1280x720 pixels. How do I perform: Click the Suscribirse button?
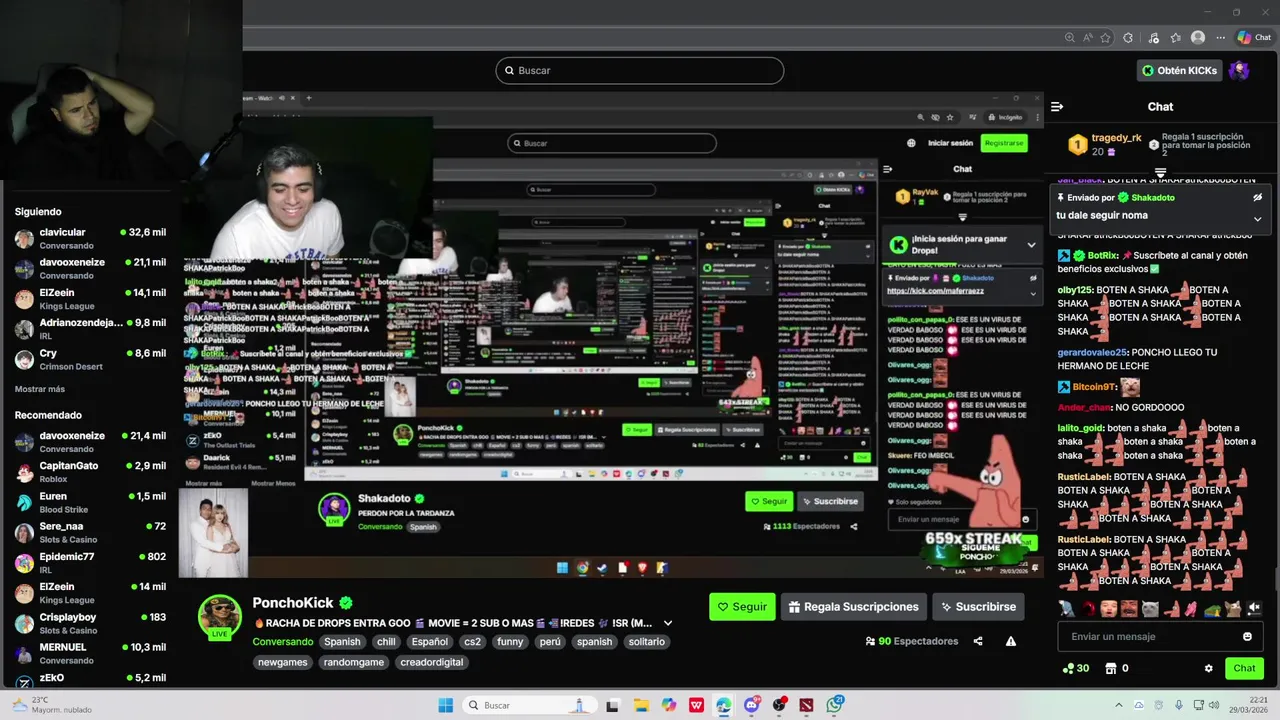[x=976, y=606]
